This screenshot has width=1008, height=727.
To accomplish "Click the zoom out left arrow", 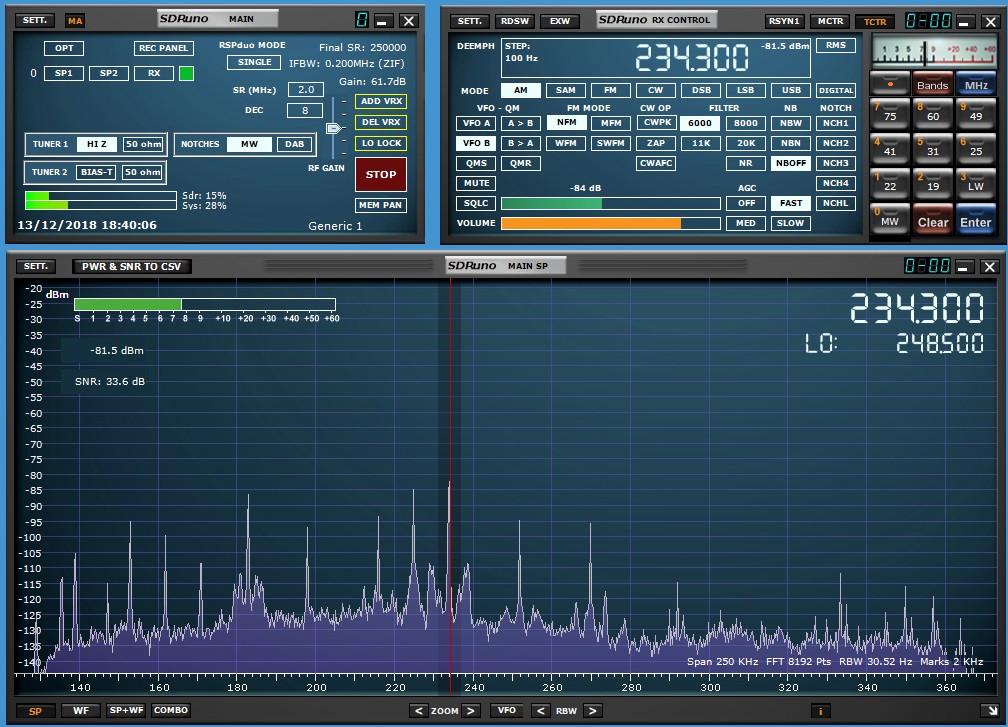I will click(x=418, y=710).
